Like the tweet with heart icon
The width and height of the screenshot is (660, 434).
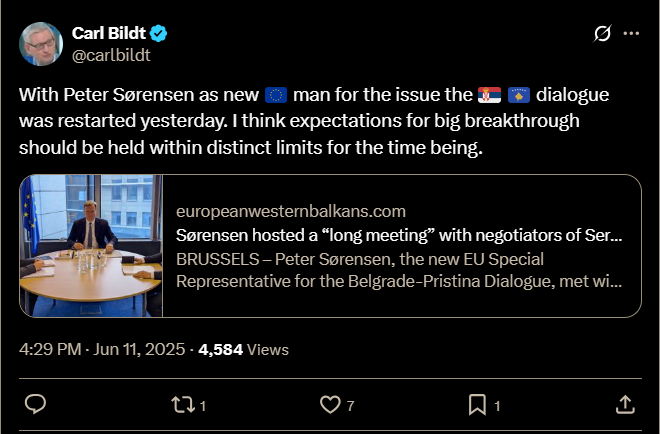[330, 405]
